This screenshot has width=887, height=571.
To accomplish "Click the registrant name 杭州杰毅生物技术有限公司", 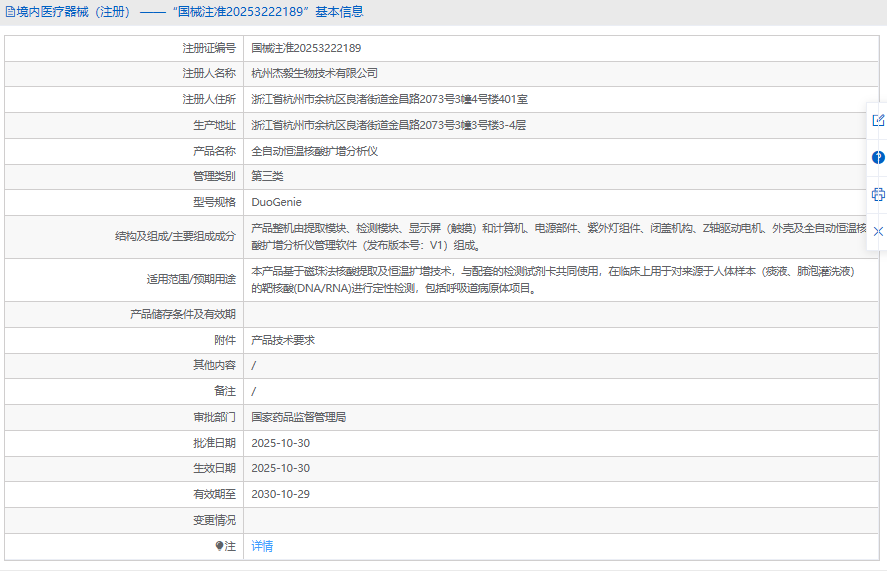I will pos(314,73).
